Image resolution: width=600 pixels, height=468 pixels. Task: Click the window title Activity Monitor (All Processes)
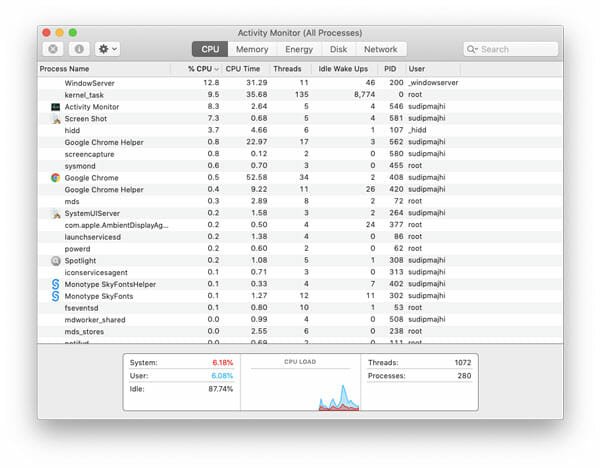pos(300,33)
